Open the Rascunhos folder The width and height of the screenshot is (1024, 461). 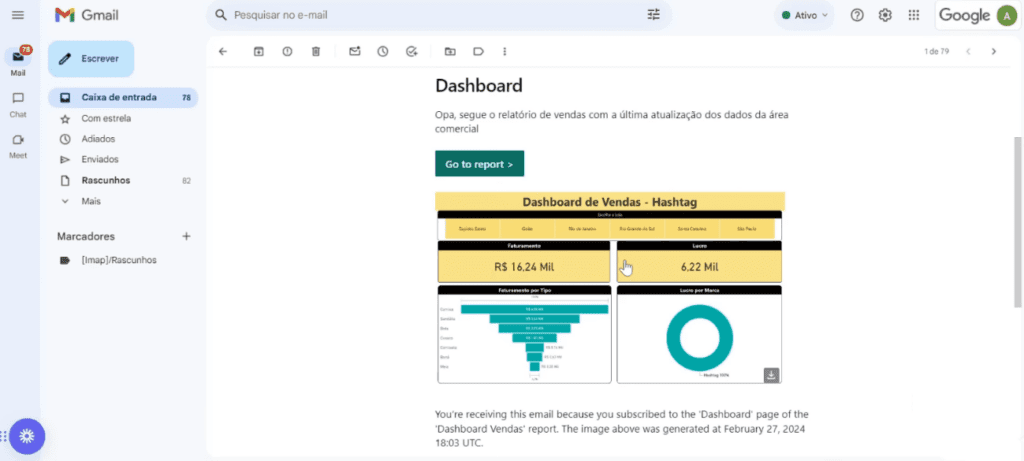[123, 180]
